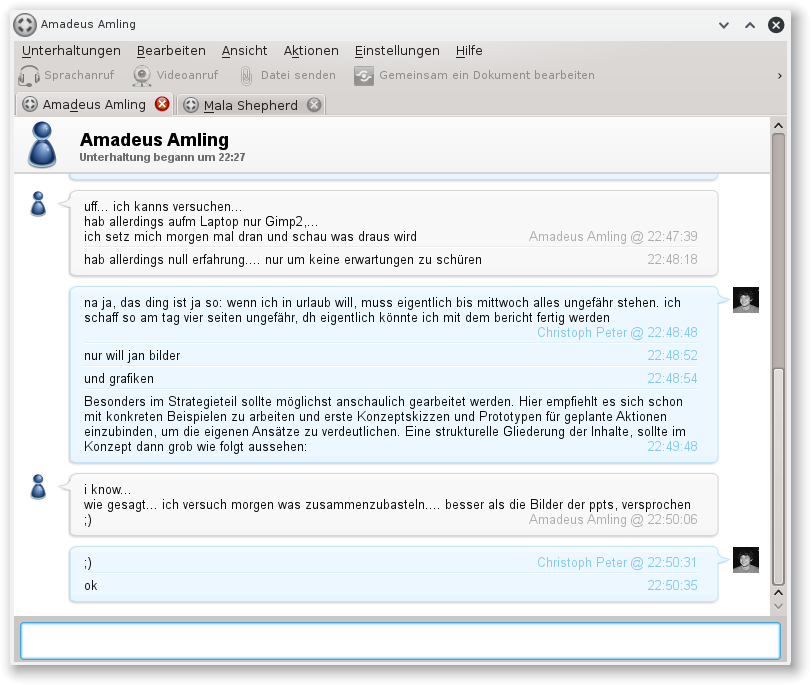Click the 22:49:48 timestamp
Image resolution: width=811 pixels, height=685 pixels.
point(672,446)
